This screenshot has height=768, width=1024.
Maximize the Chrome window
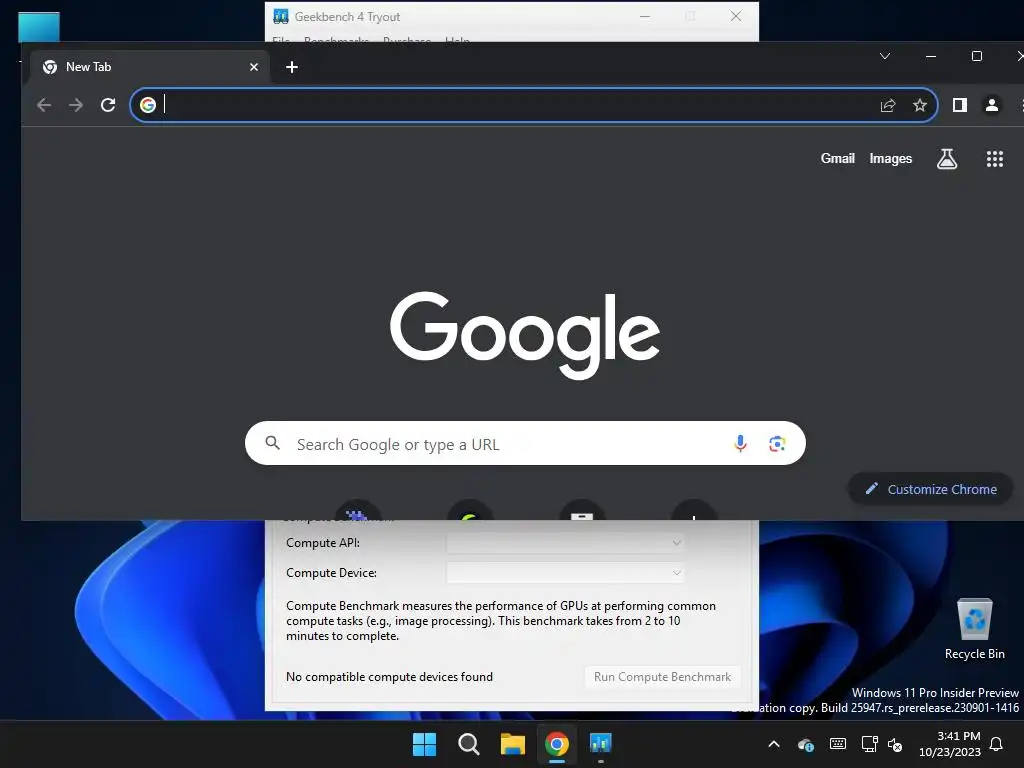click(x=977, y=56)
